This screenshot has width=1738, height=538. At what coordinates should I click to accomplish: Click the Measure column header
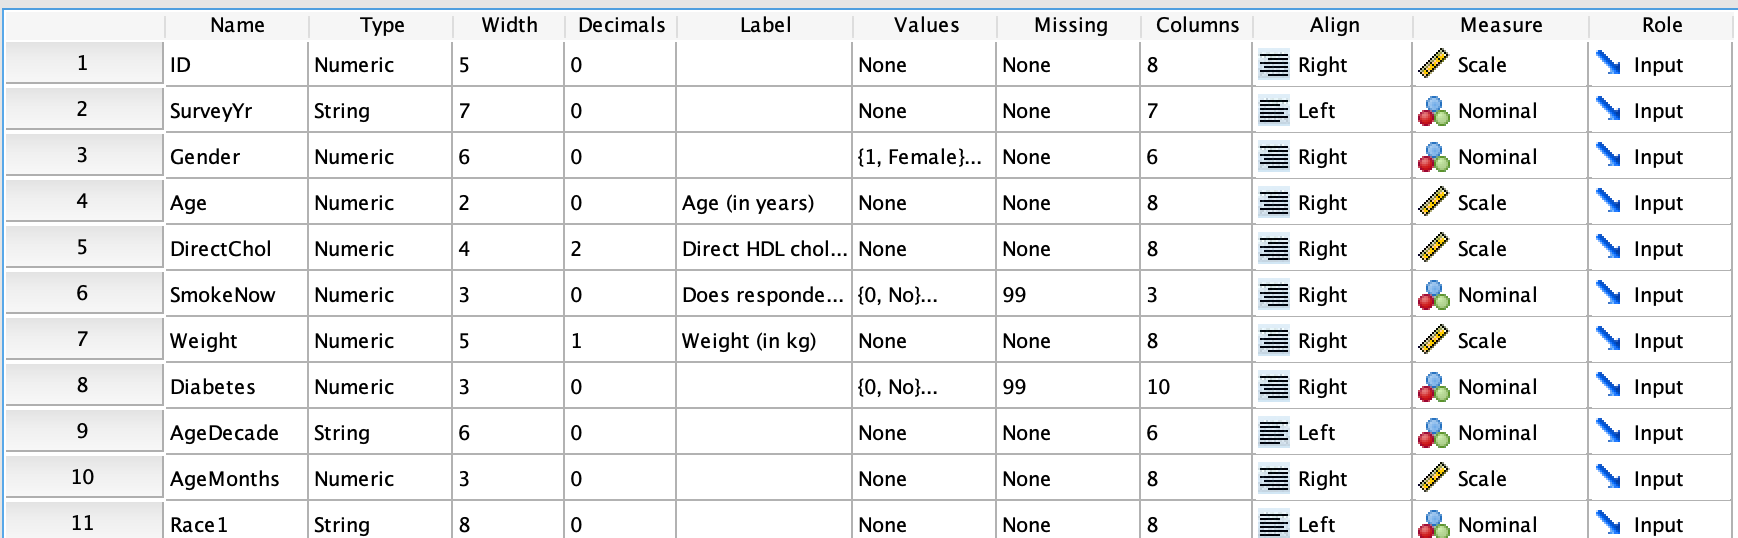point(1500,25)
